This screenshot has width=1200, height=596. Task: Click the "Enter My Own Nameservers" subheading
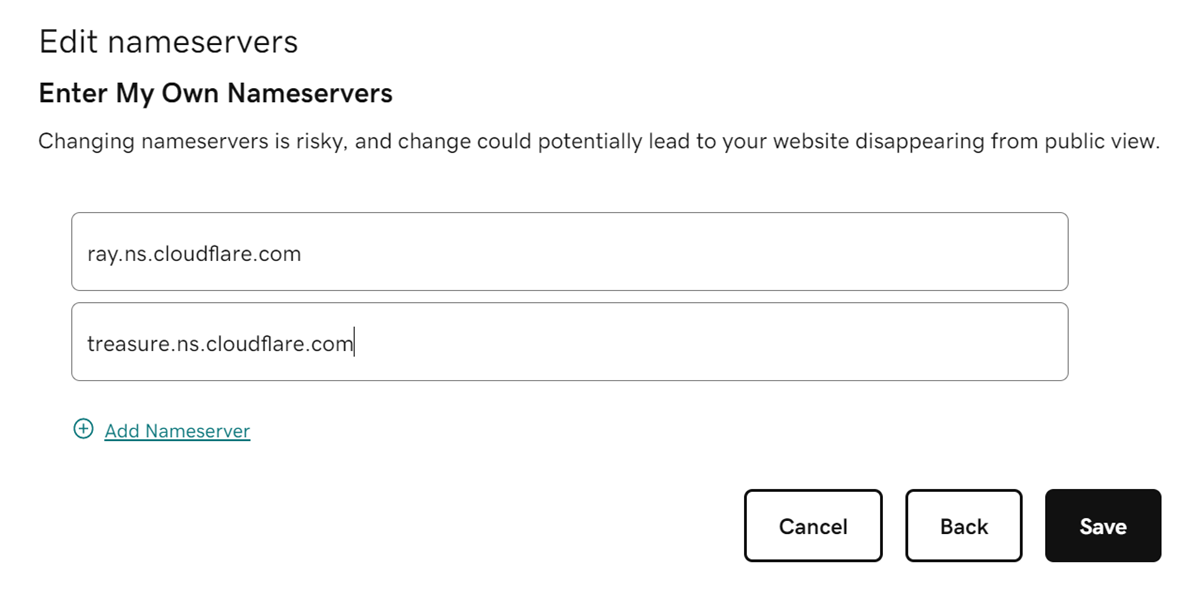[215, 94]
